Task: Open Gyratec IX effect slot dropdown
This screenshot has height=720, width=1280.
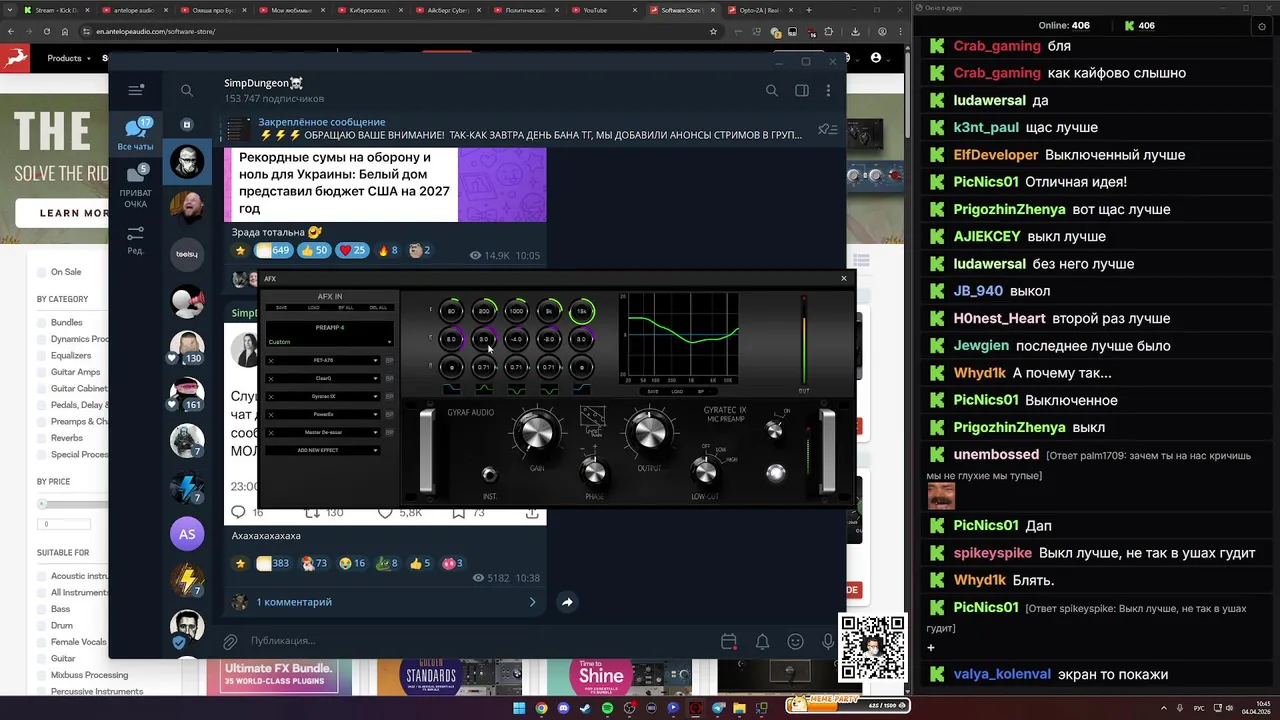Action: point(375,397)
